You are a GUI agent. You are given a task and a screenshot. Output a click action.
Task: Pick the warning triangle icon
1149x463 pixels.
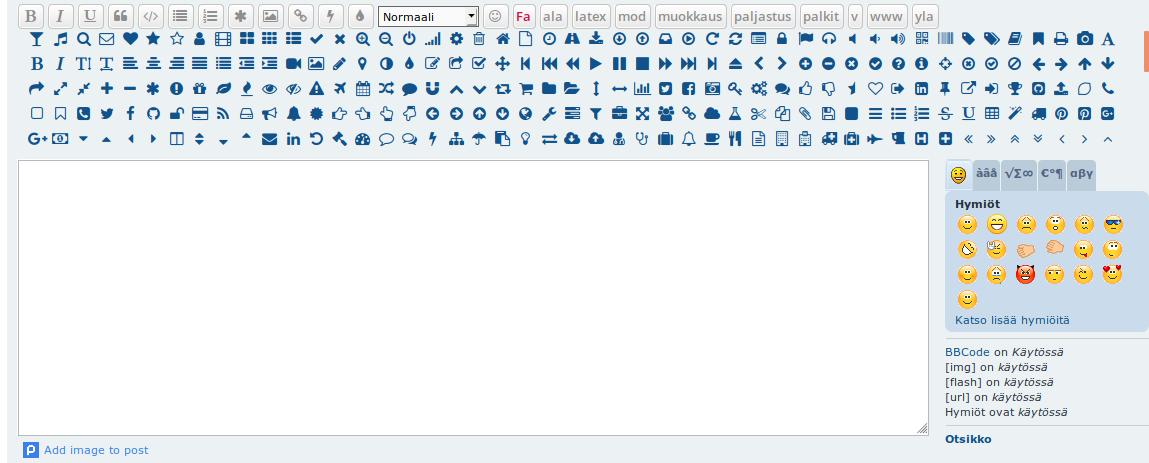coord(316,89)
